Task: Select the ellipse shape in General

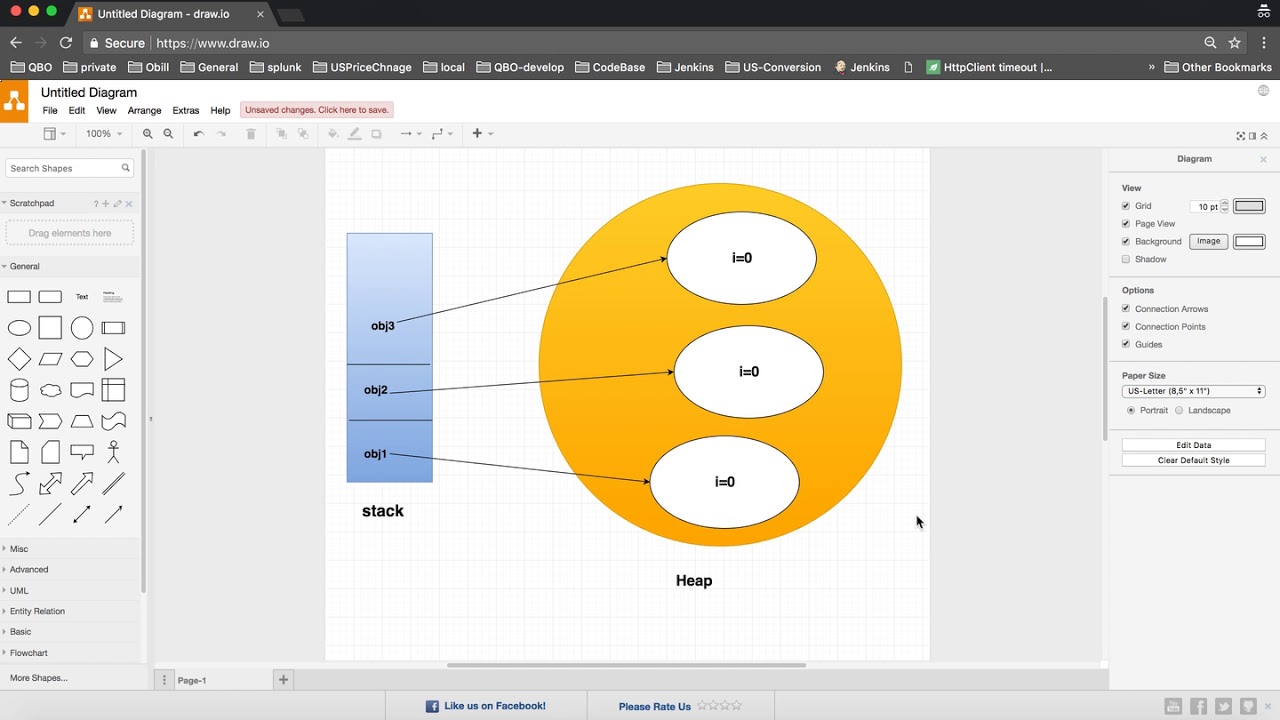Action: (19, 328)
